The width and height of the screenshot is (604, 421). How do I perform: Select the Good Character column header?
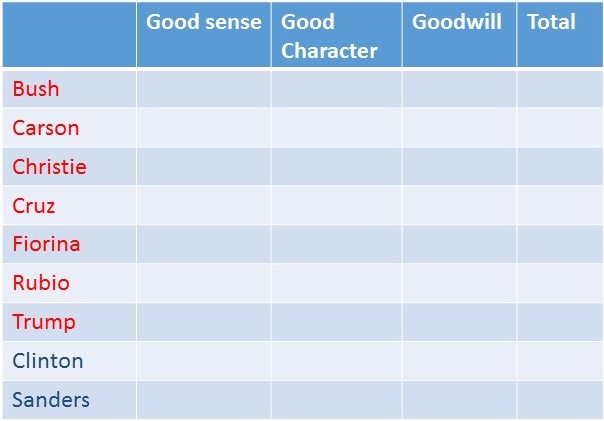click(x=329, y=36)
